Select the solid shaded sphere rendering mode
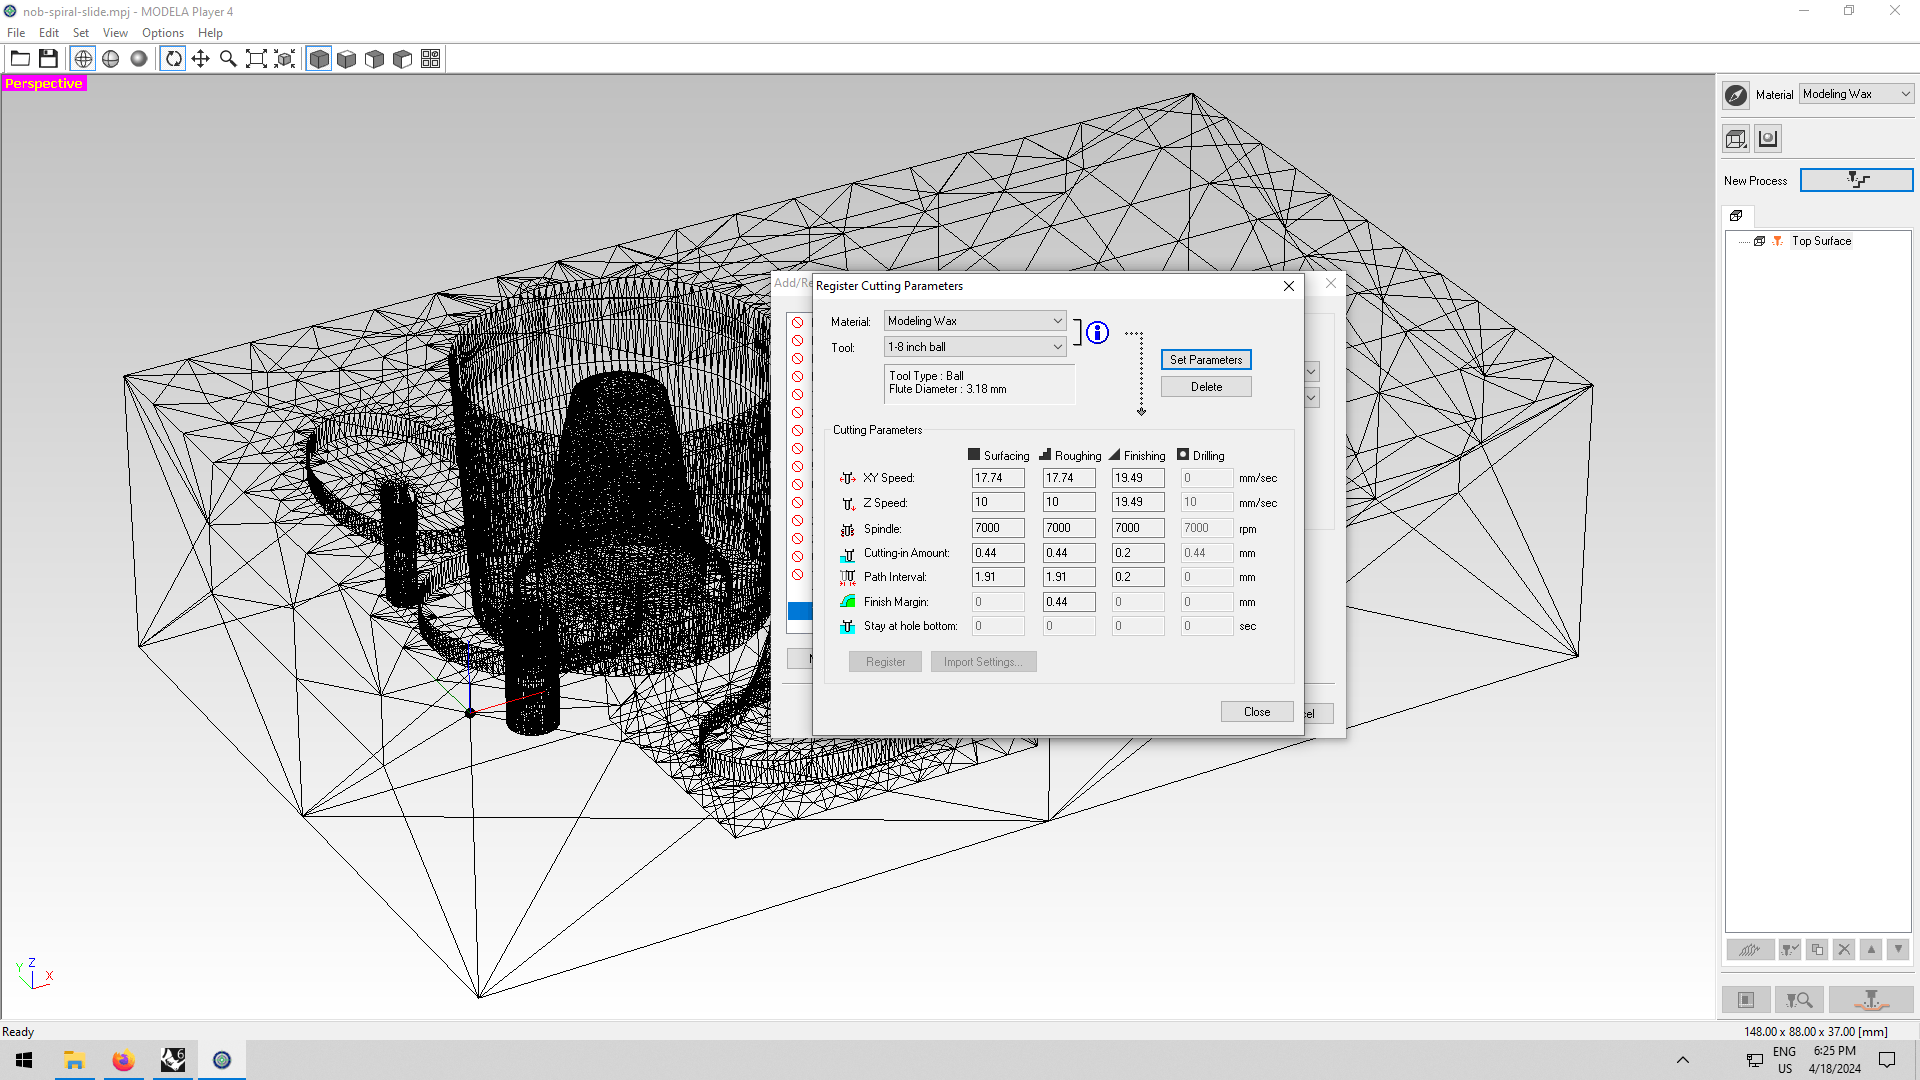 pyautogui.click(x=139, y=59)
